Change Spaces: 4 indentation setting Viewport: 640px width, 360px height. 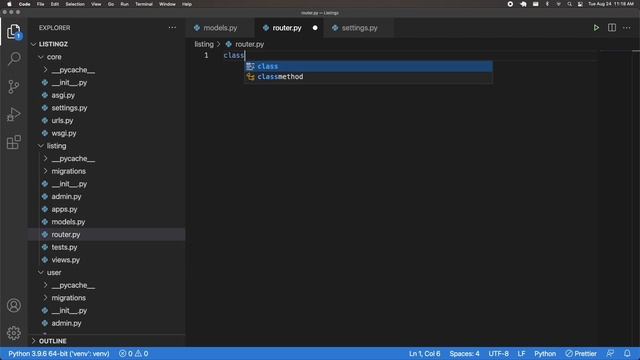point(464,353)
